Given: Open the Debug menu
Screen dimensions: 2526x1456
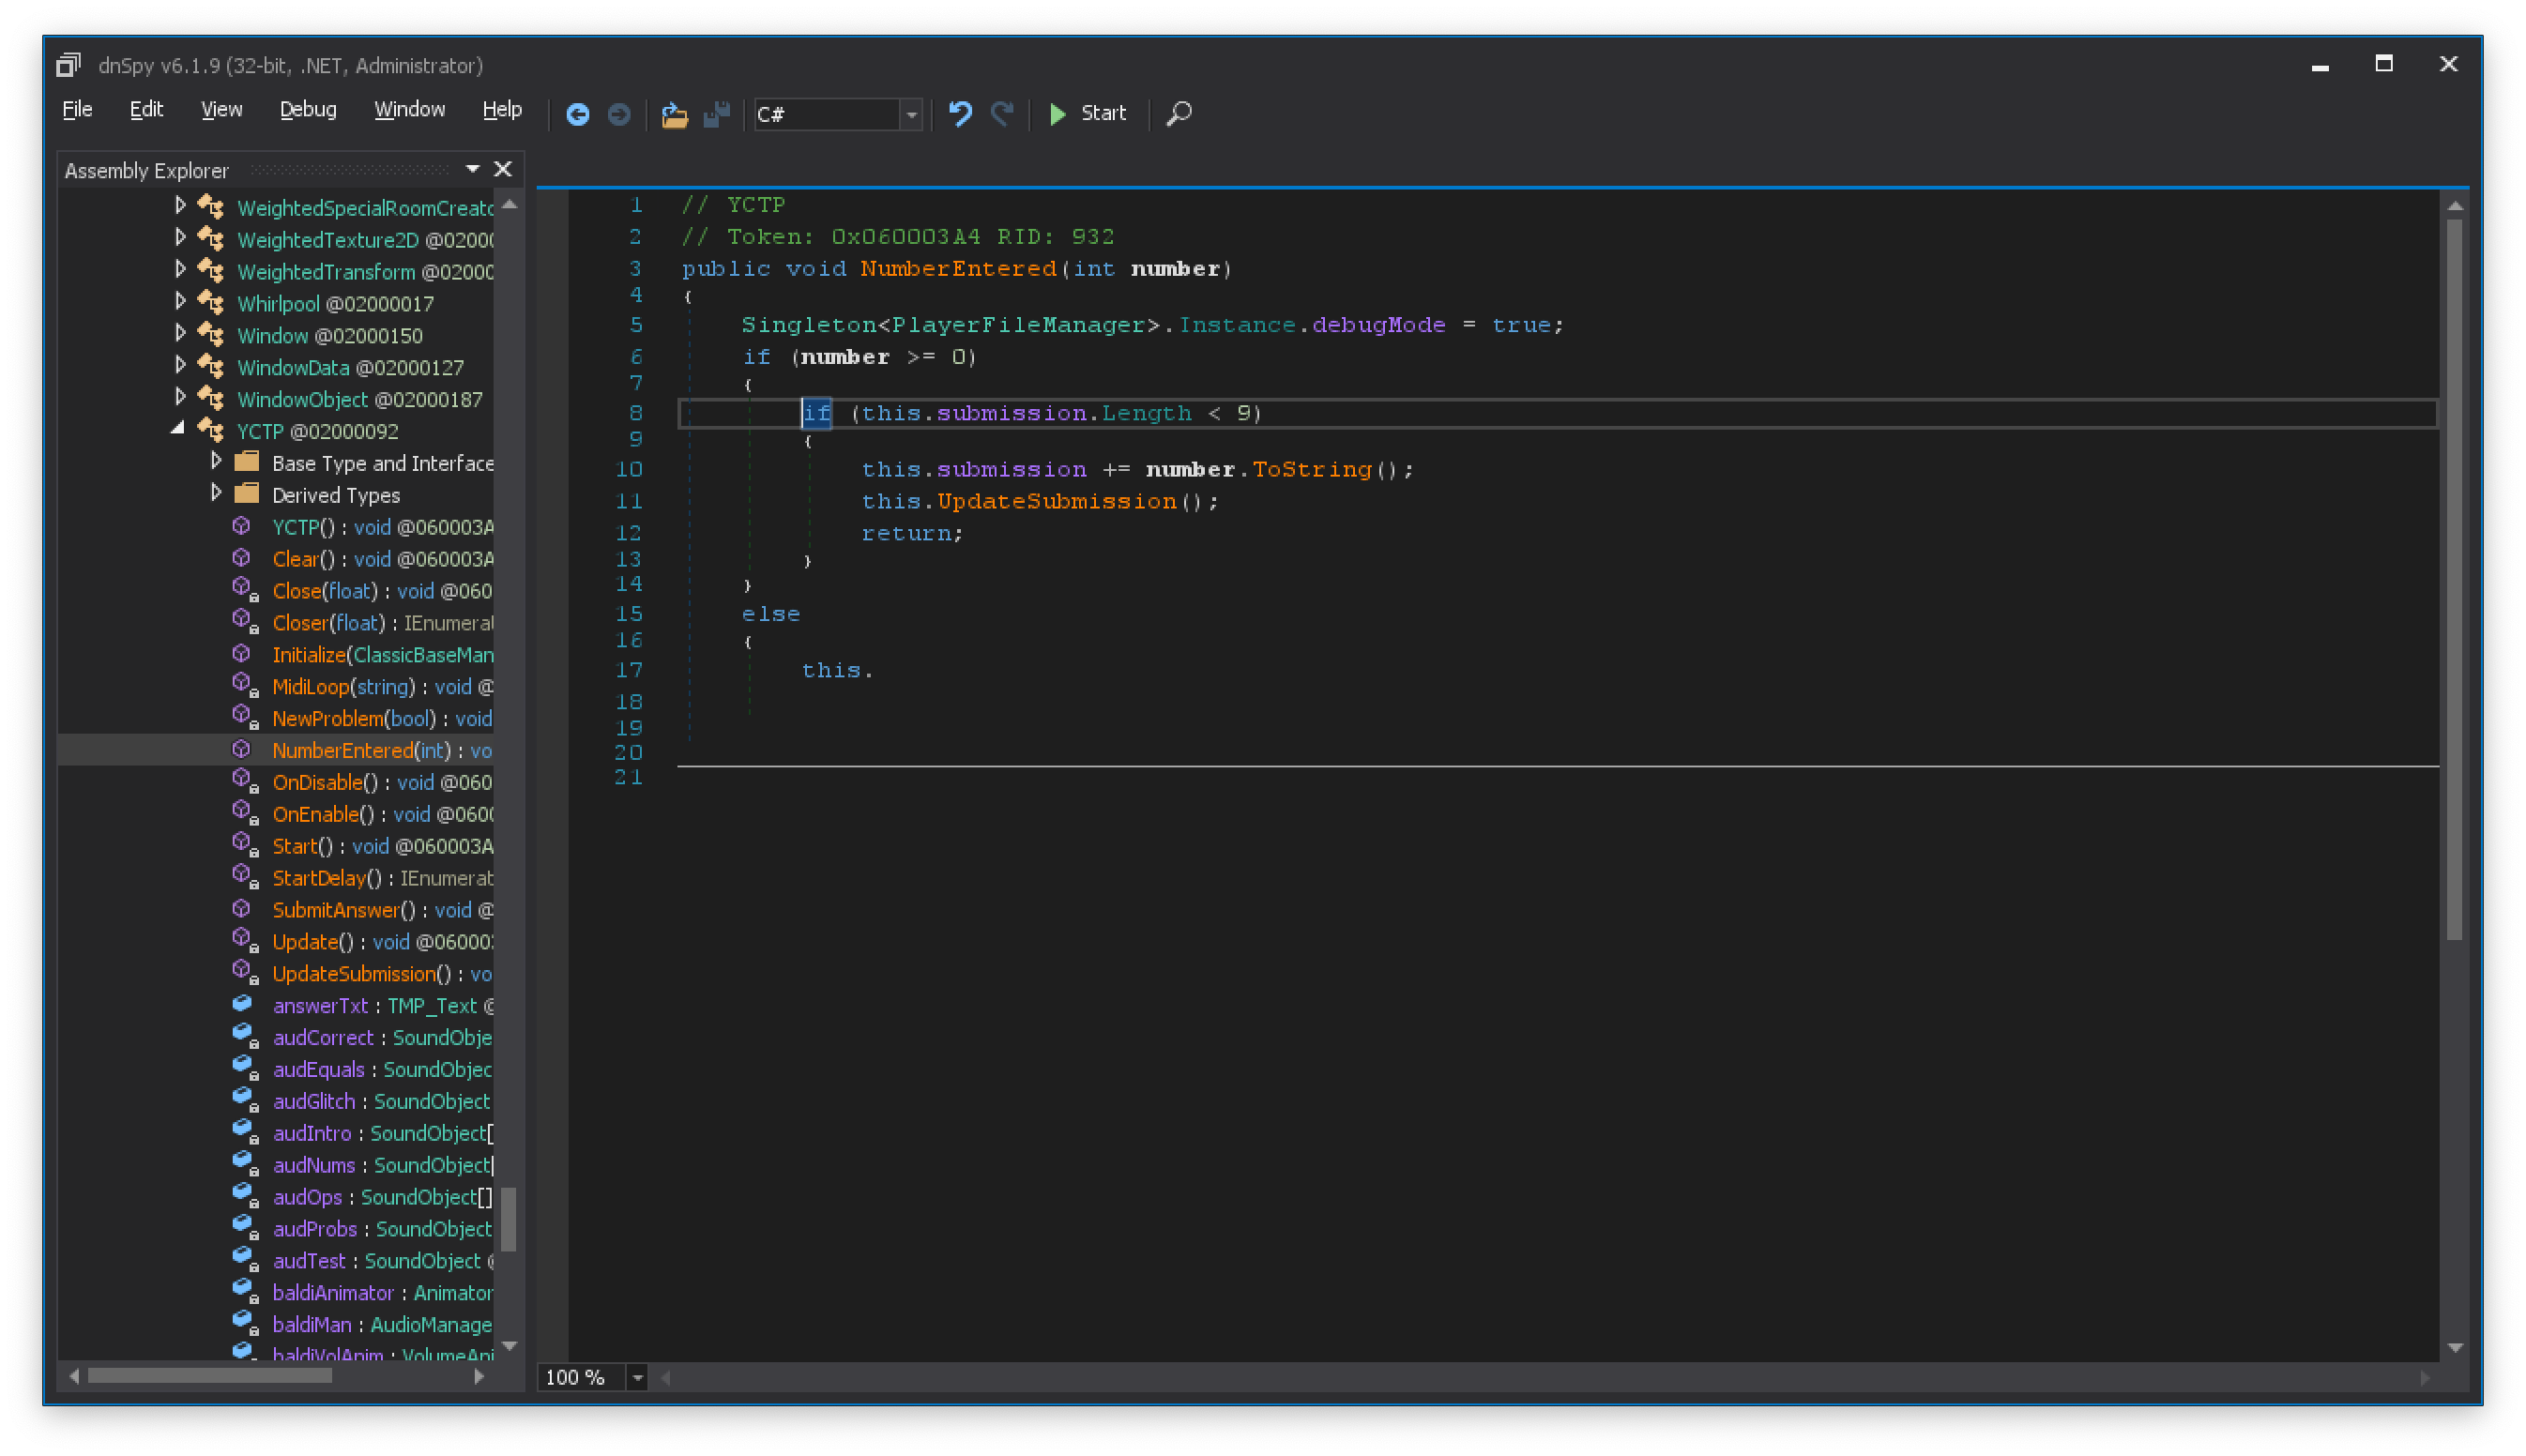Looking at the screenshot, I should click(x=307, y=109).
